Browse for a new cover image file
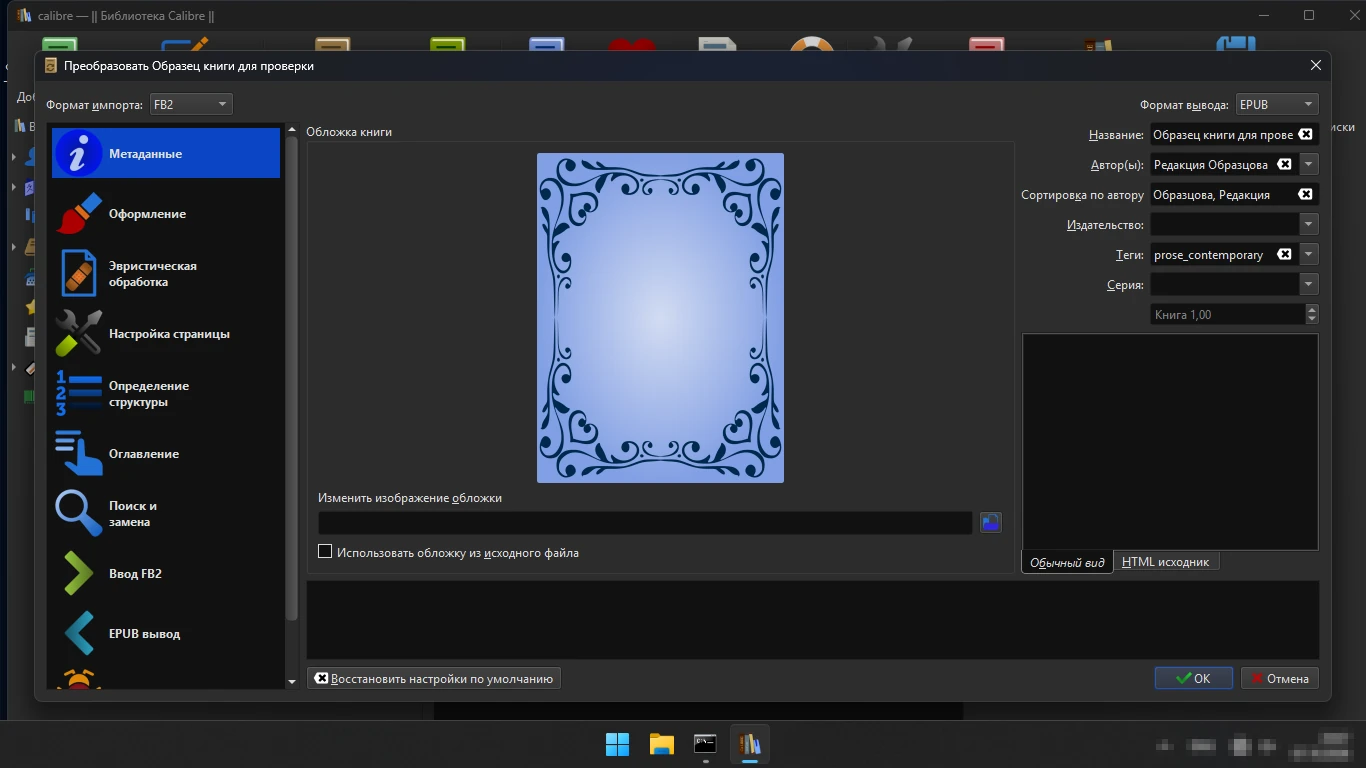Viewport: 1366px width, 768px height. (x=991, y=522)
